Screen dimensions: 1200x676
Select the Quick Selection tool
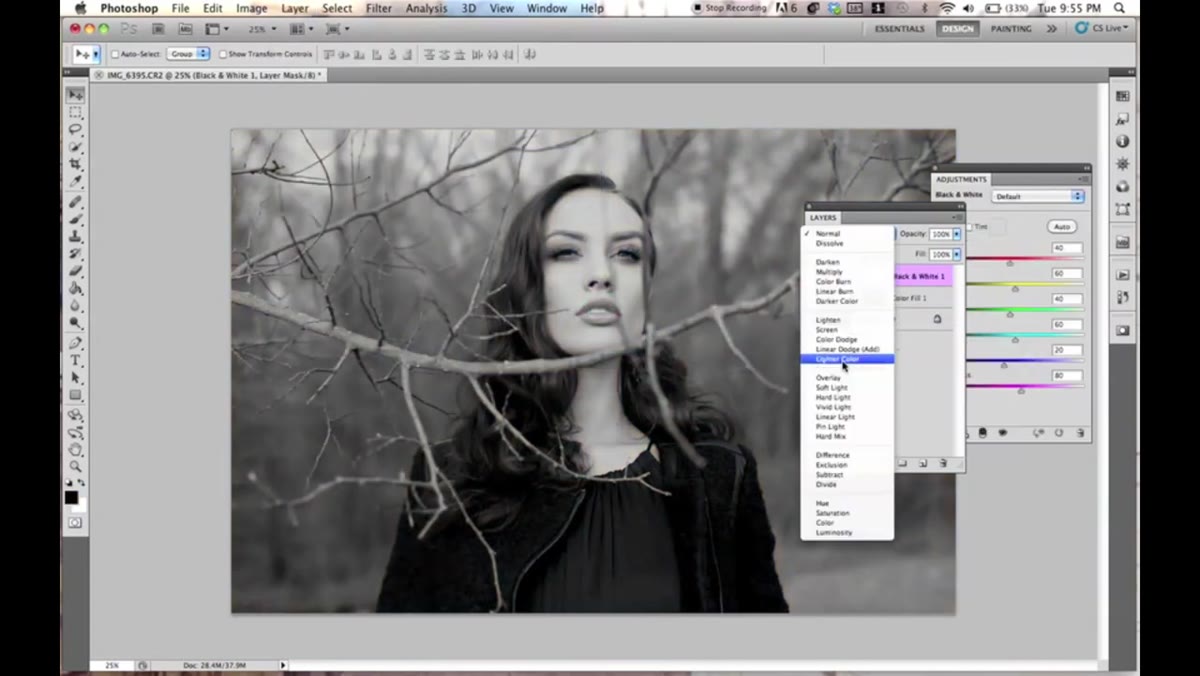click(76, 147)
